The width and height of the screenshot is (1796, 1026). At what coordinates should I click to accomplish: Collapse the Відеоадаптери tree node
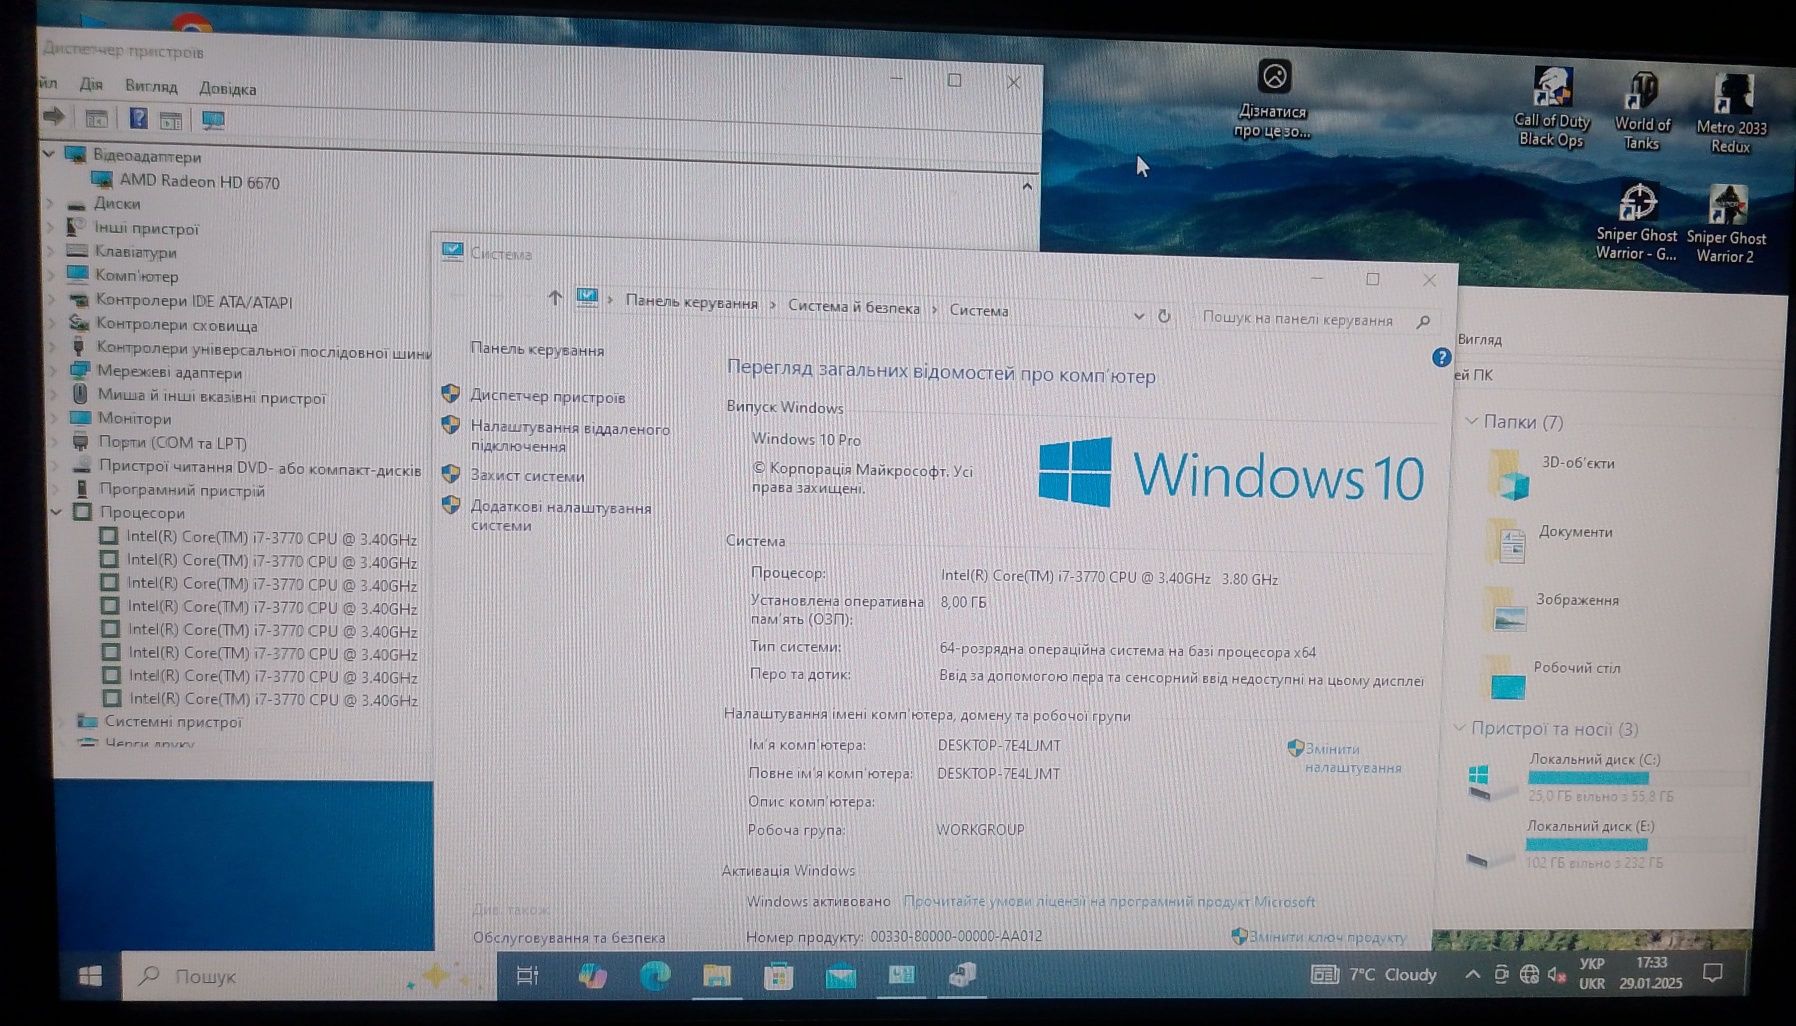point(48,154)
